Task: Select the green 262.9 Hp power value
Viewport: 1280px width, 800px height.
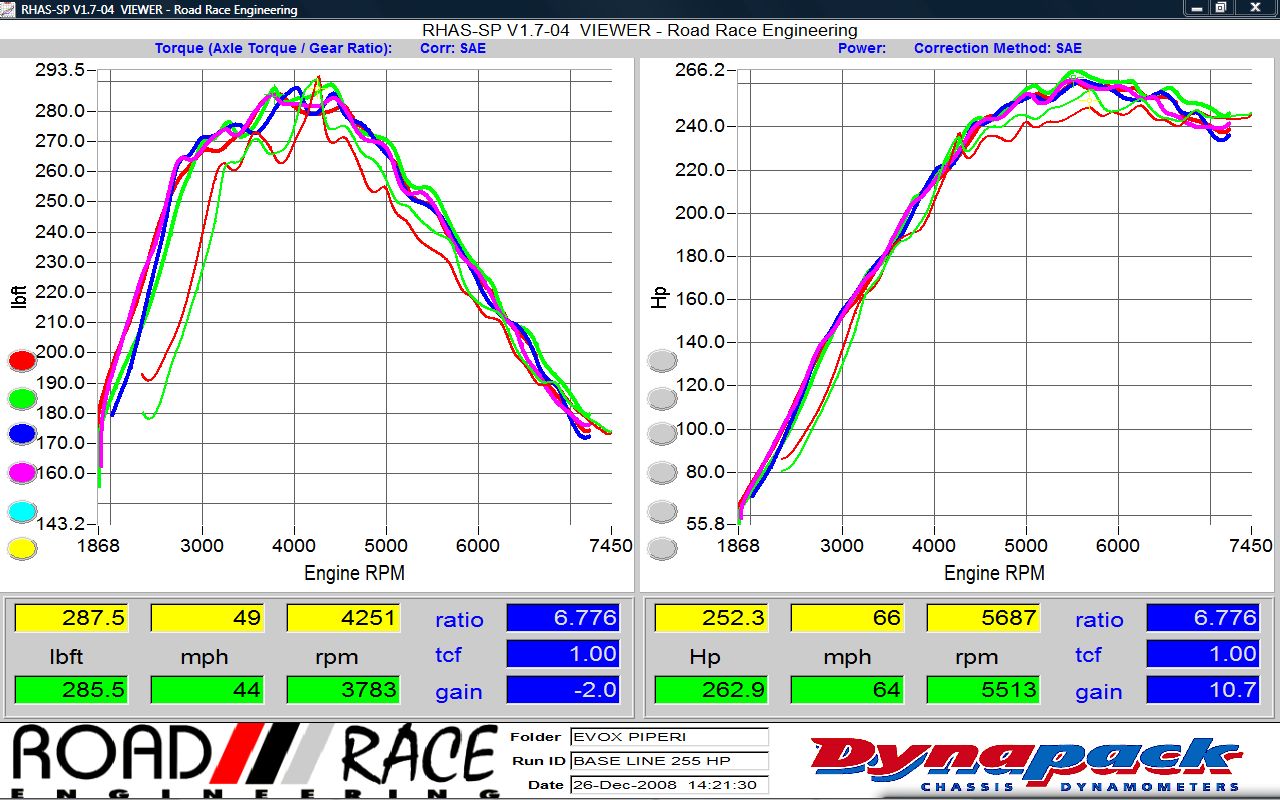Action: point(711,690)
